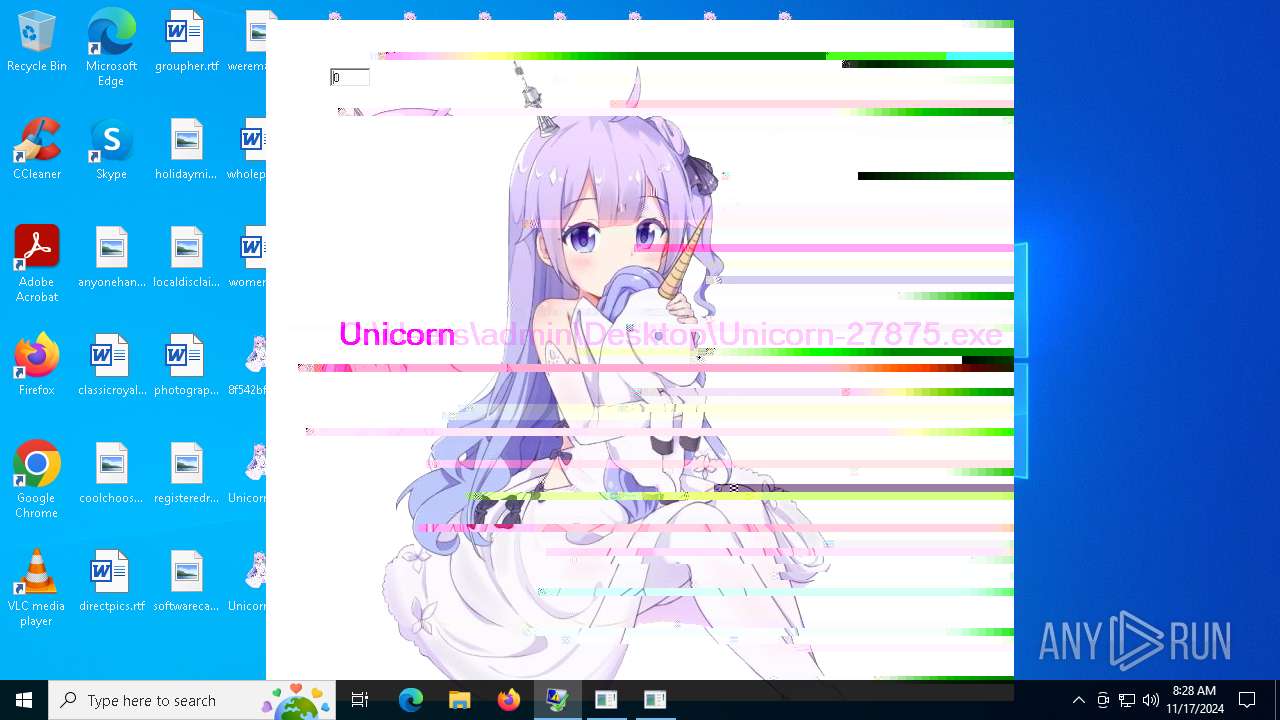This screenshot has height=720, width=1280.
Task: Switch to the highlighted running app on taskbar
Action: (x=558, y=700)
